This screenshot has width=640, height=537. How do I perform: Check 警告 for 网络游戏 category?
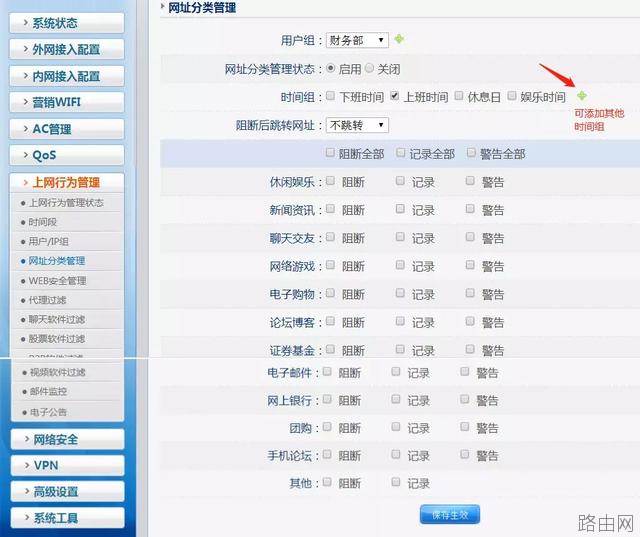click(x=470, y=265)
